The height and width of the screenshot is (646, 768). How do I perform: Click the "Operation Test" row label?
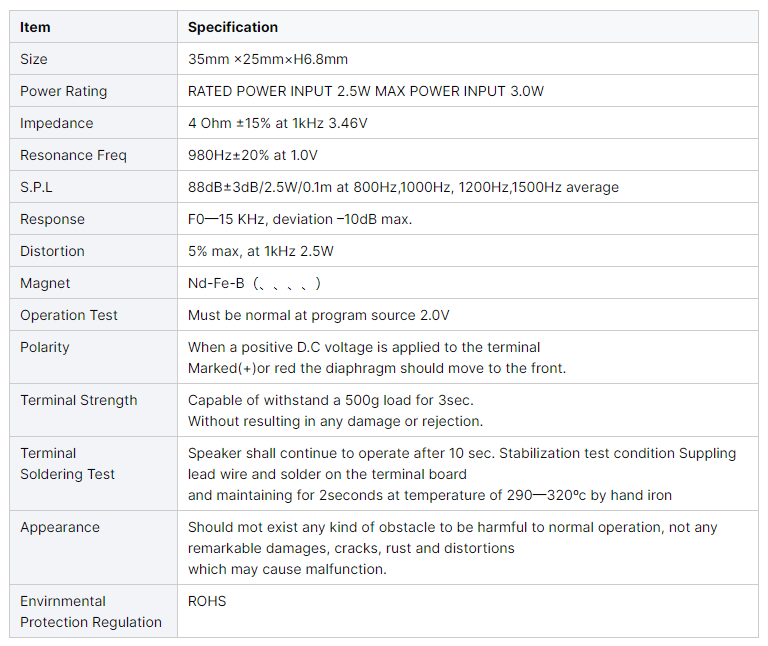(x=69, y=315)
